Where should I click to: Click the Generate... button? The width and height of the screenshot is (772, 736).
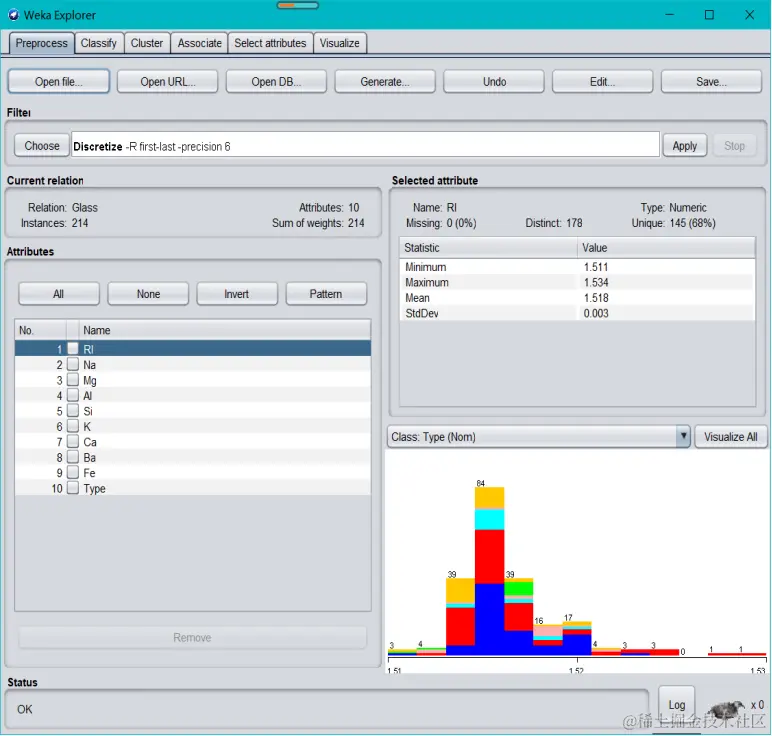click(385, 81)
